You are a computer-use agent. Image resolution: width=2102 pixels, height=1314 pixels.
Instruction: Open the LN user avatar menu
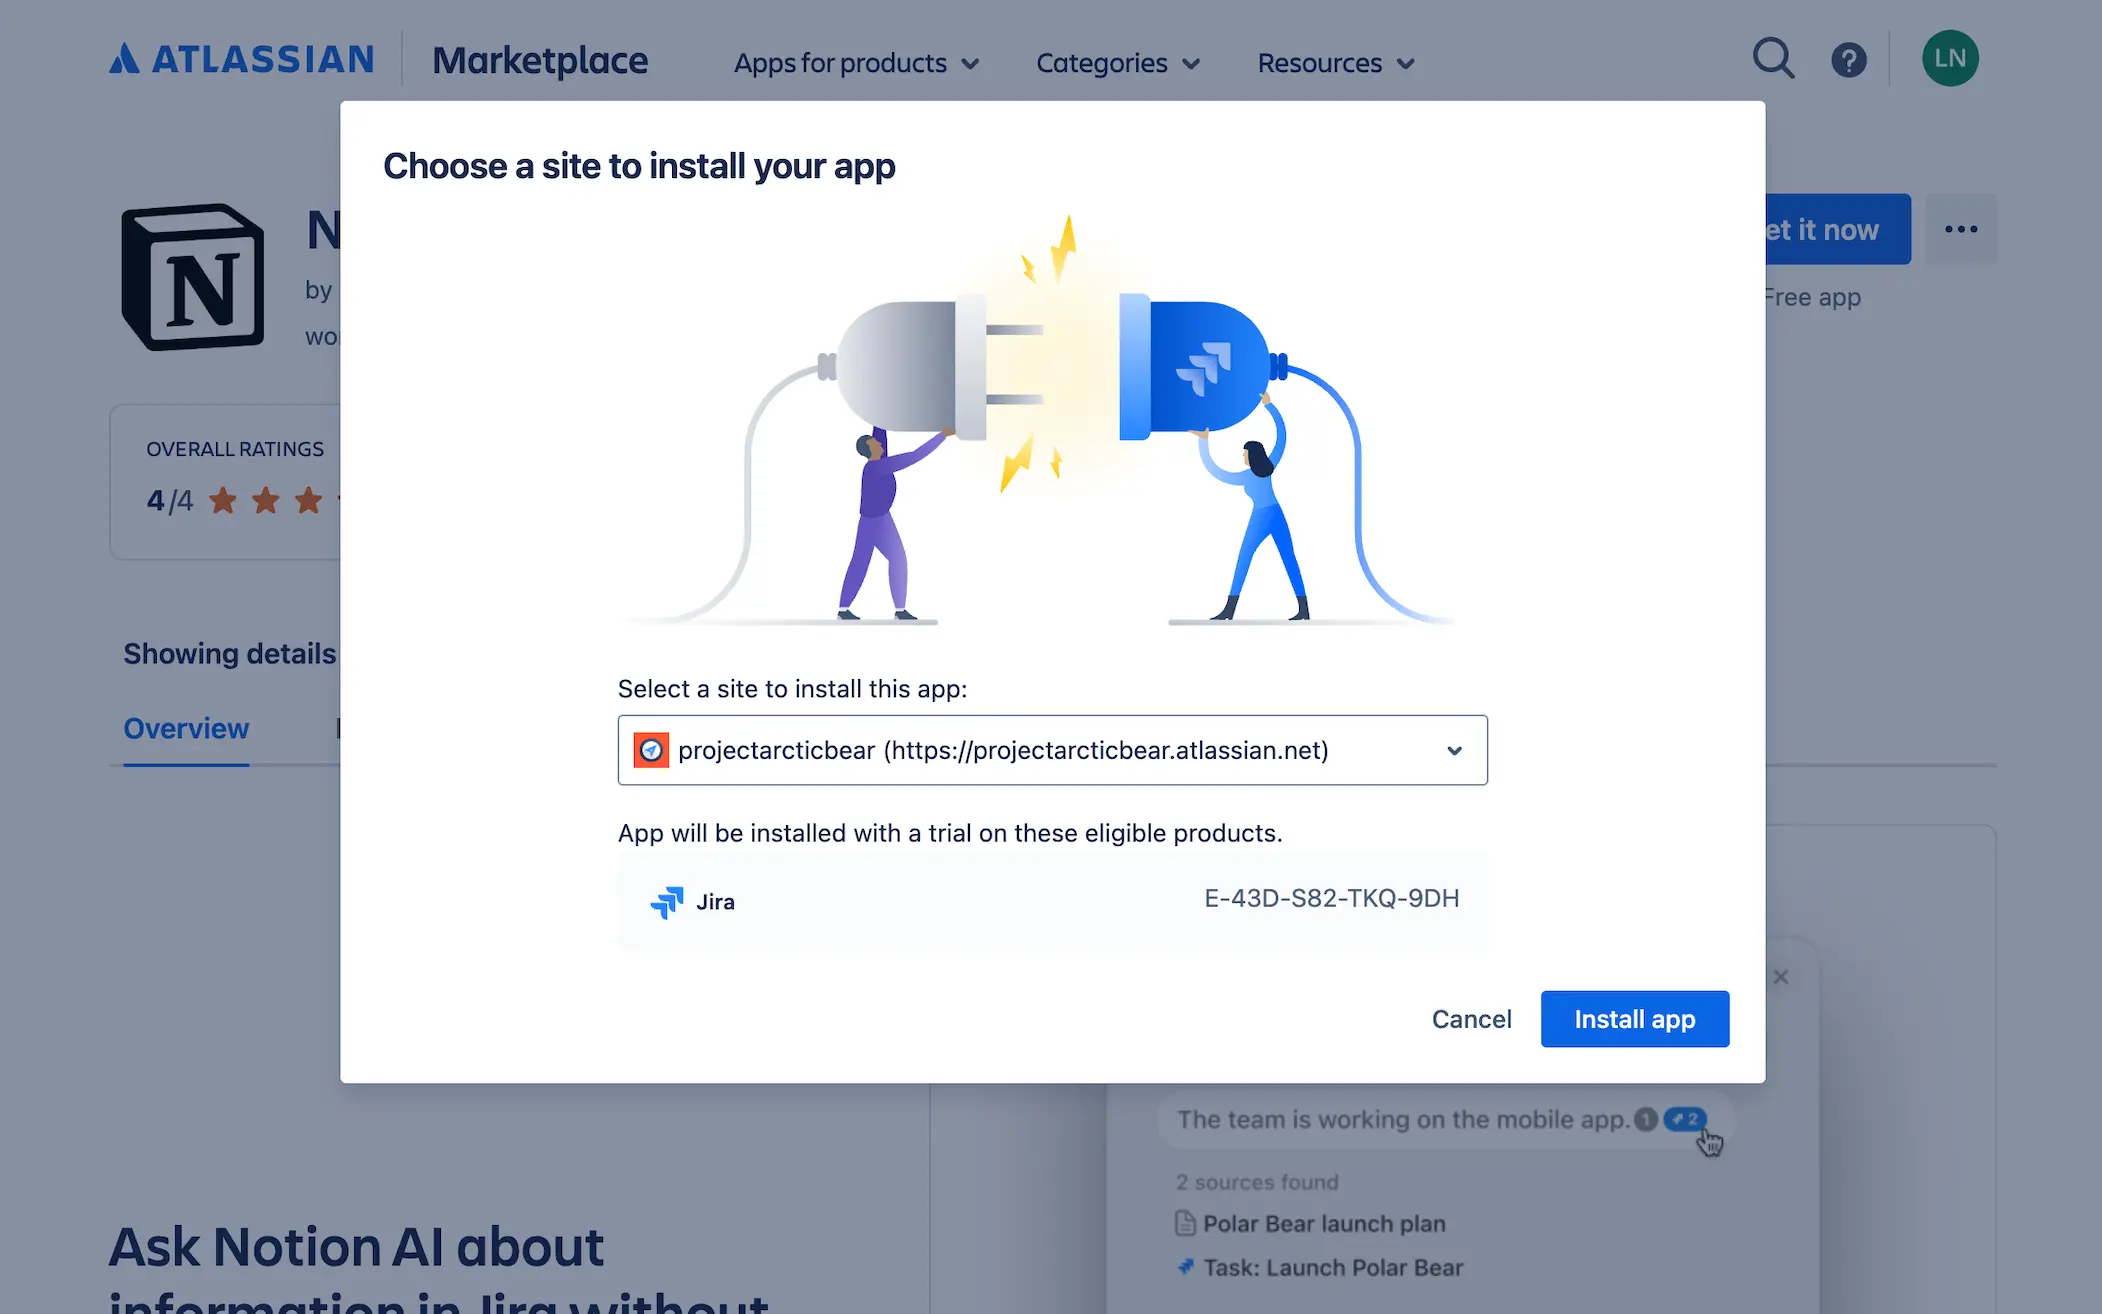click(1948, 58)
